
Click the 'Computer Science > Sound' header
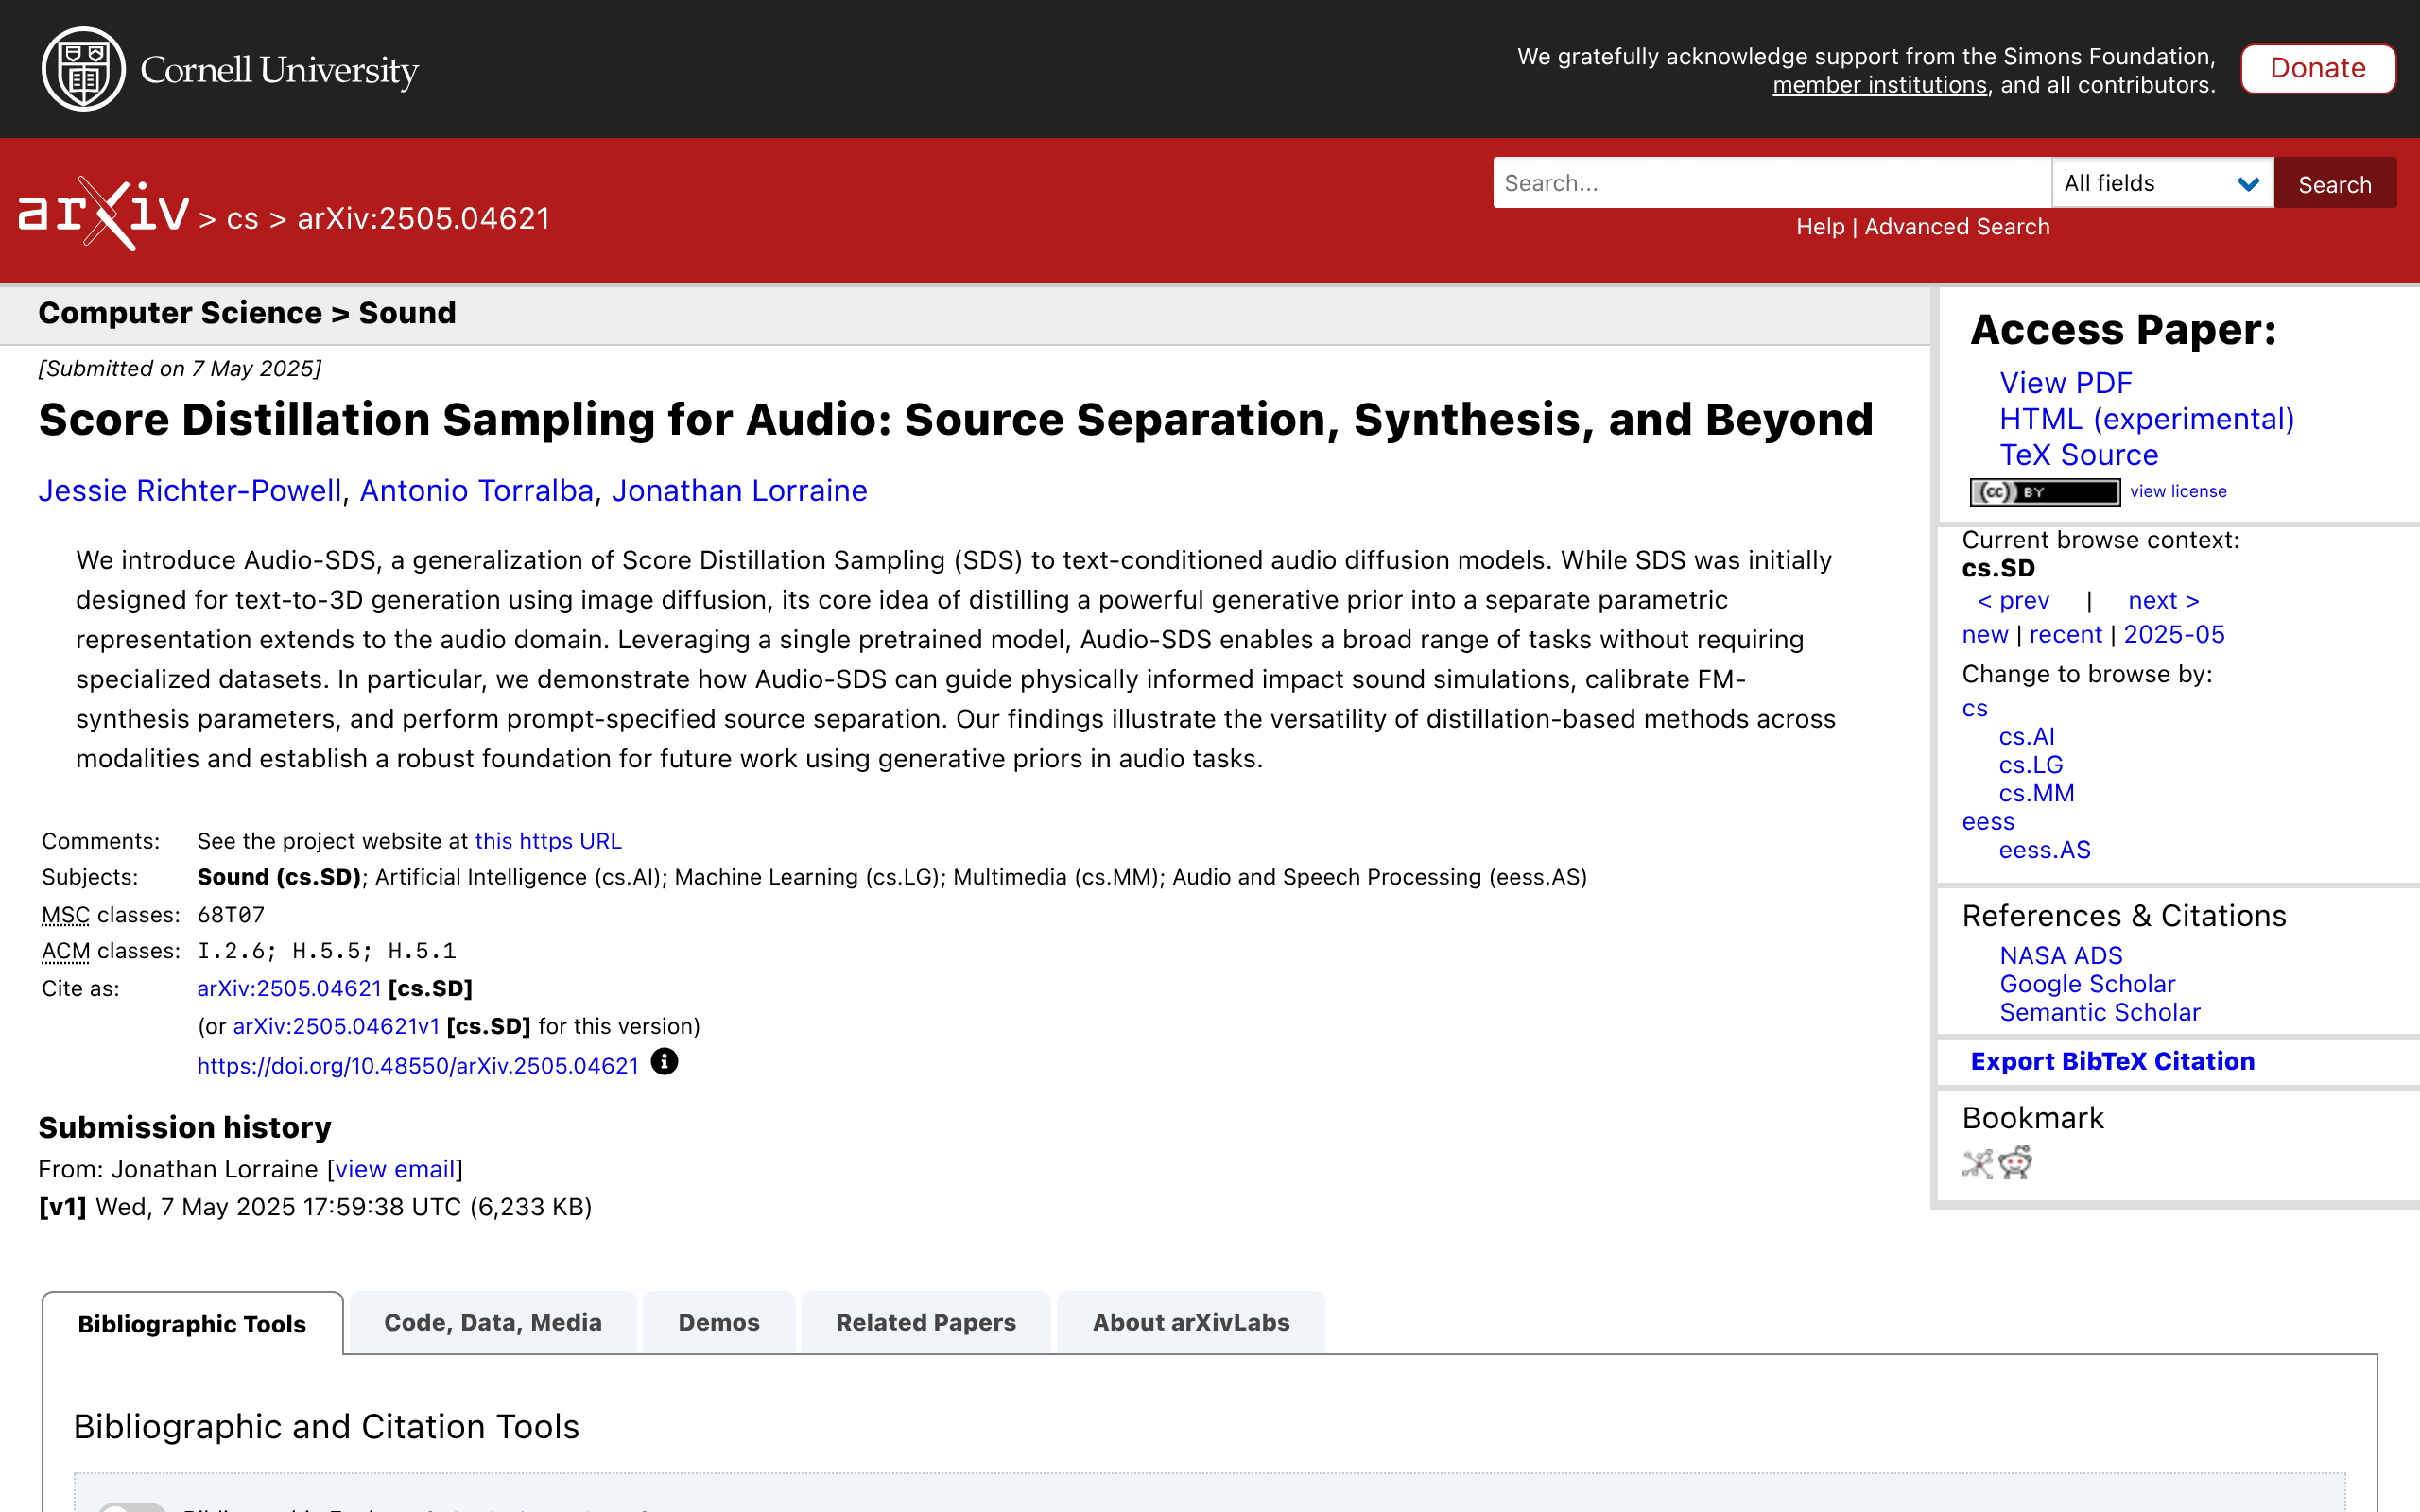click(247, 313)
